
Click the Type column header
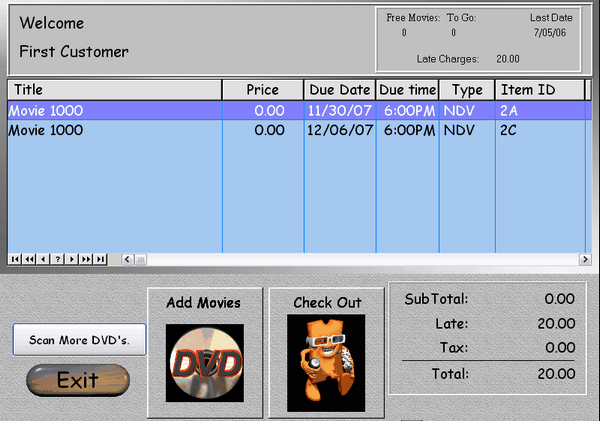(x=467, y=90)
